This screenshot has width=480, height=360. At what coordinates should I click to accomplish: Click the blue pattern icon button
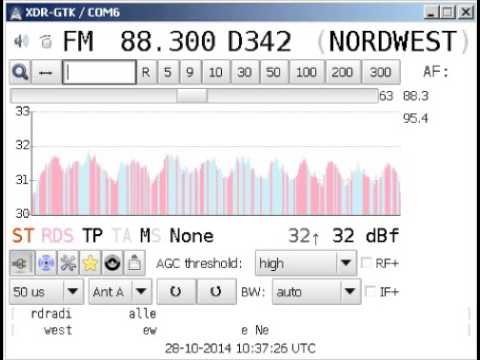(46, 263)
